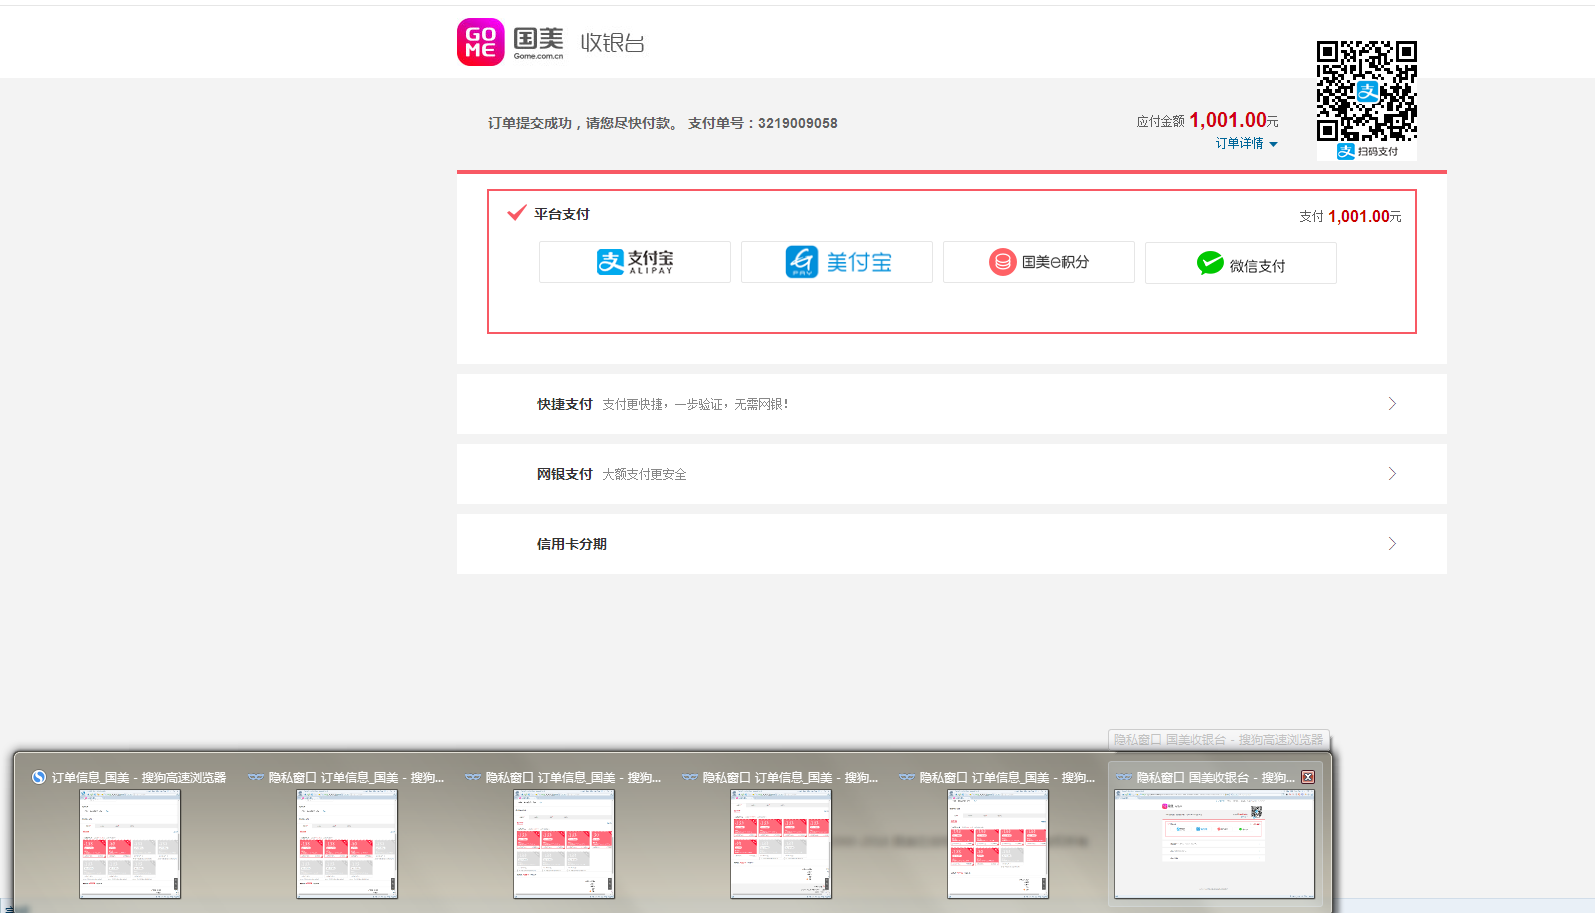The width and height of the screenshot is (1595, 913).
Task: Expand the 网银支付 chevron arrow
Action: point(1392,474)
